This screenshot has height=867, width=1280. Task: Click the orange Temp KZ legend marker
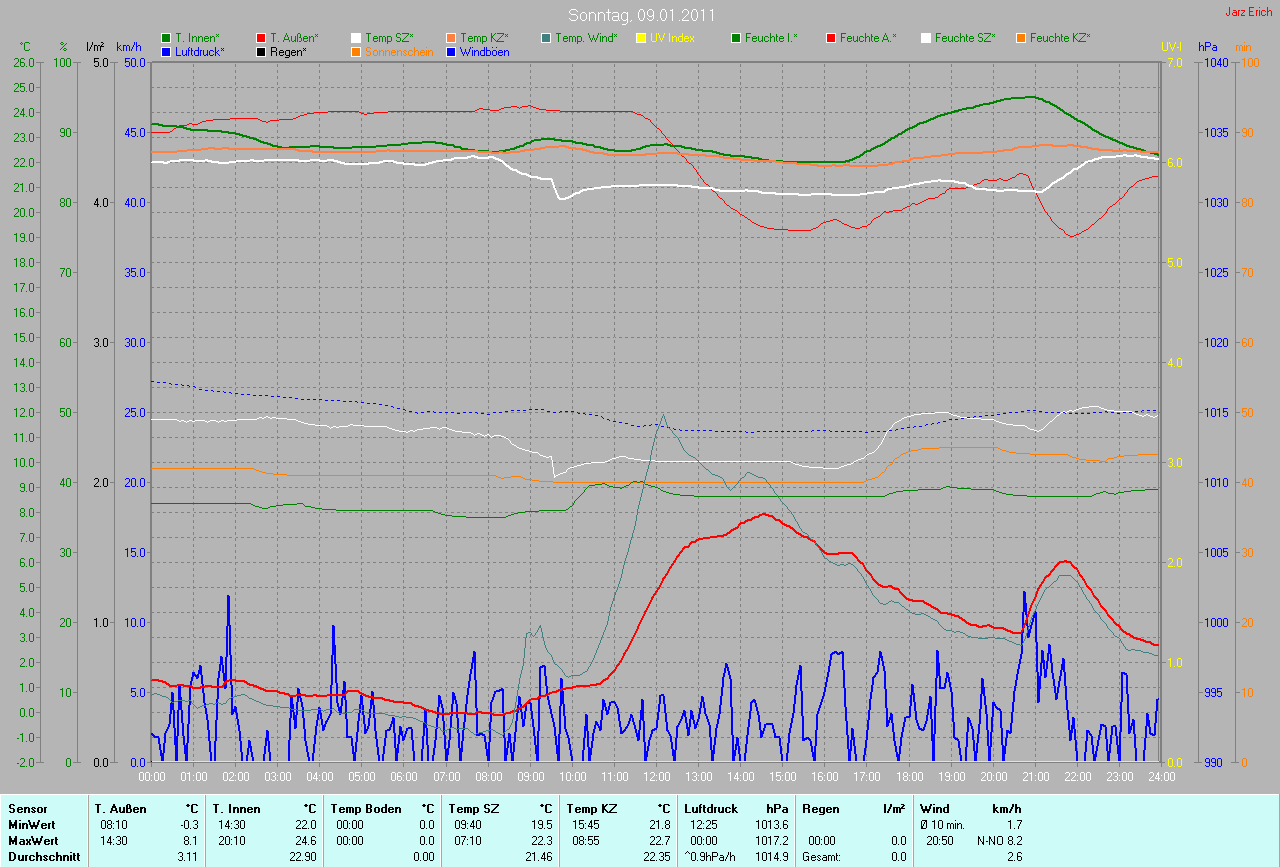tap(450, 38)
